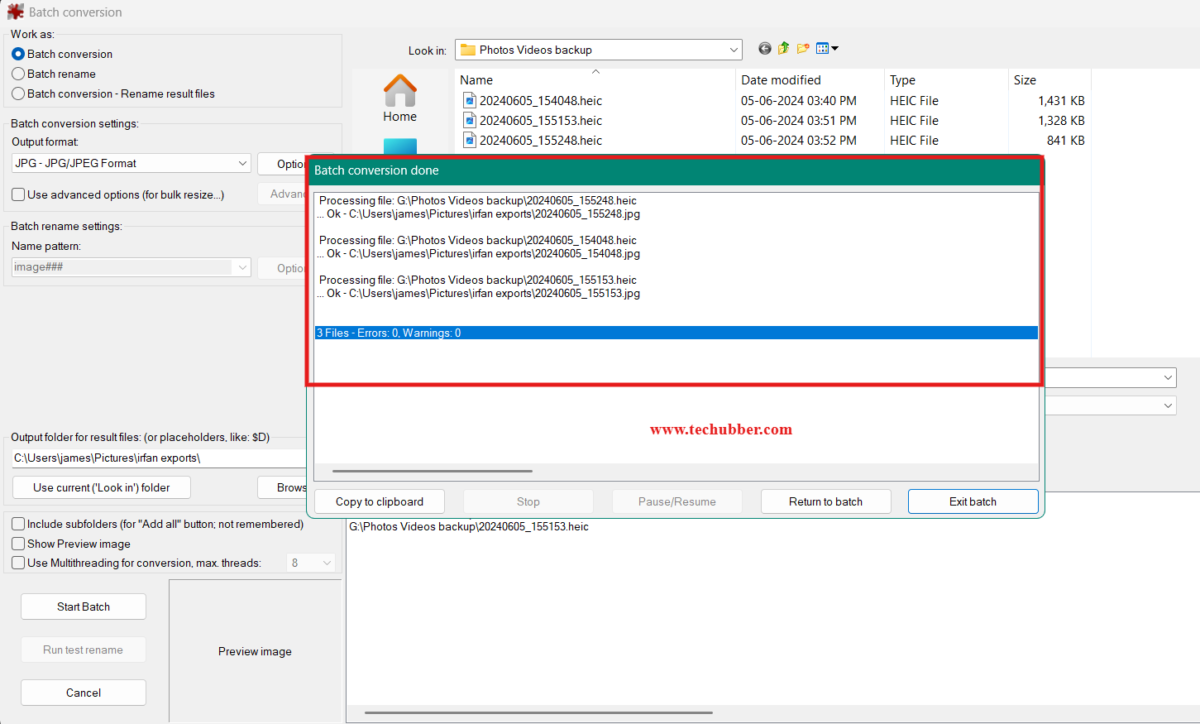The image size is (1200, 724).
Task: Click the Pause/Resume button
Action: [x=677, y=501]
